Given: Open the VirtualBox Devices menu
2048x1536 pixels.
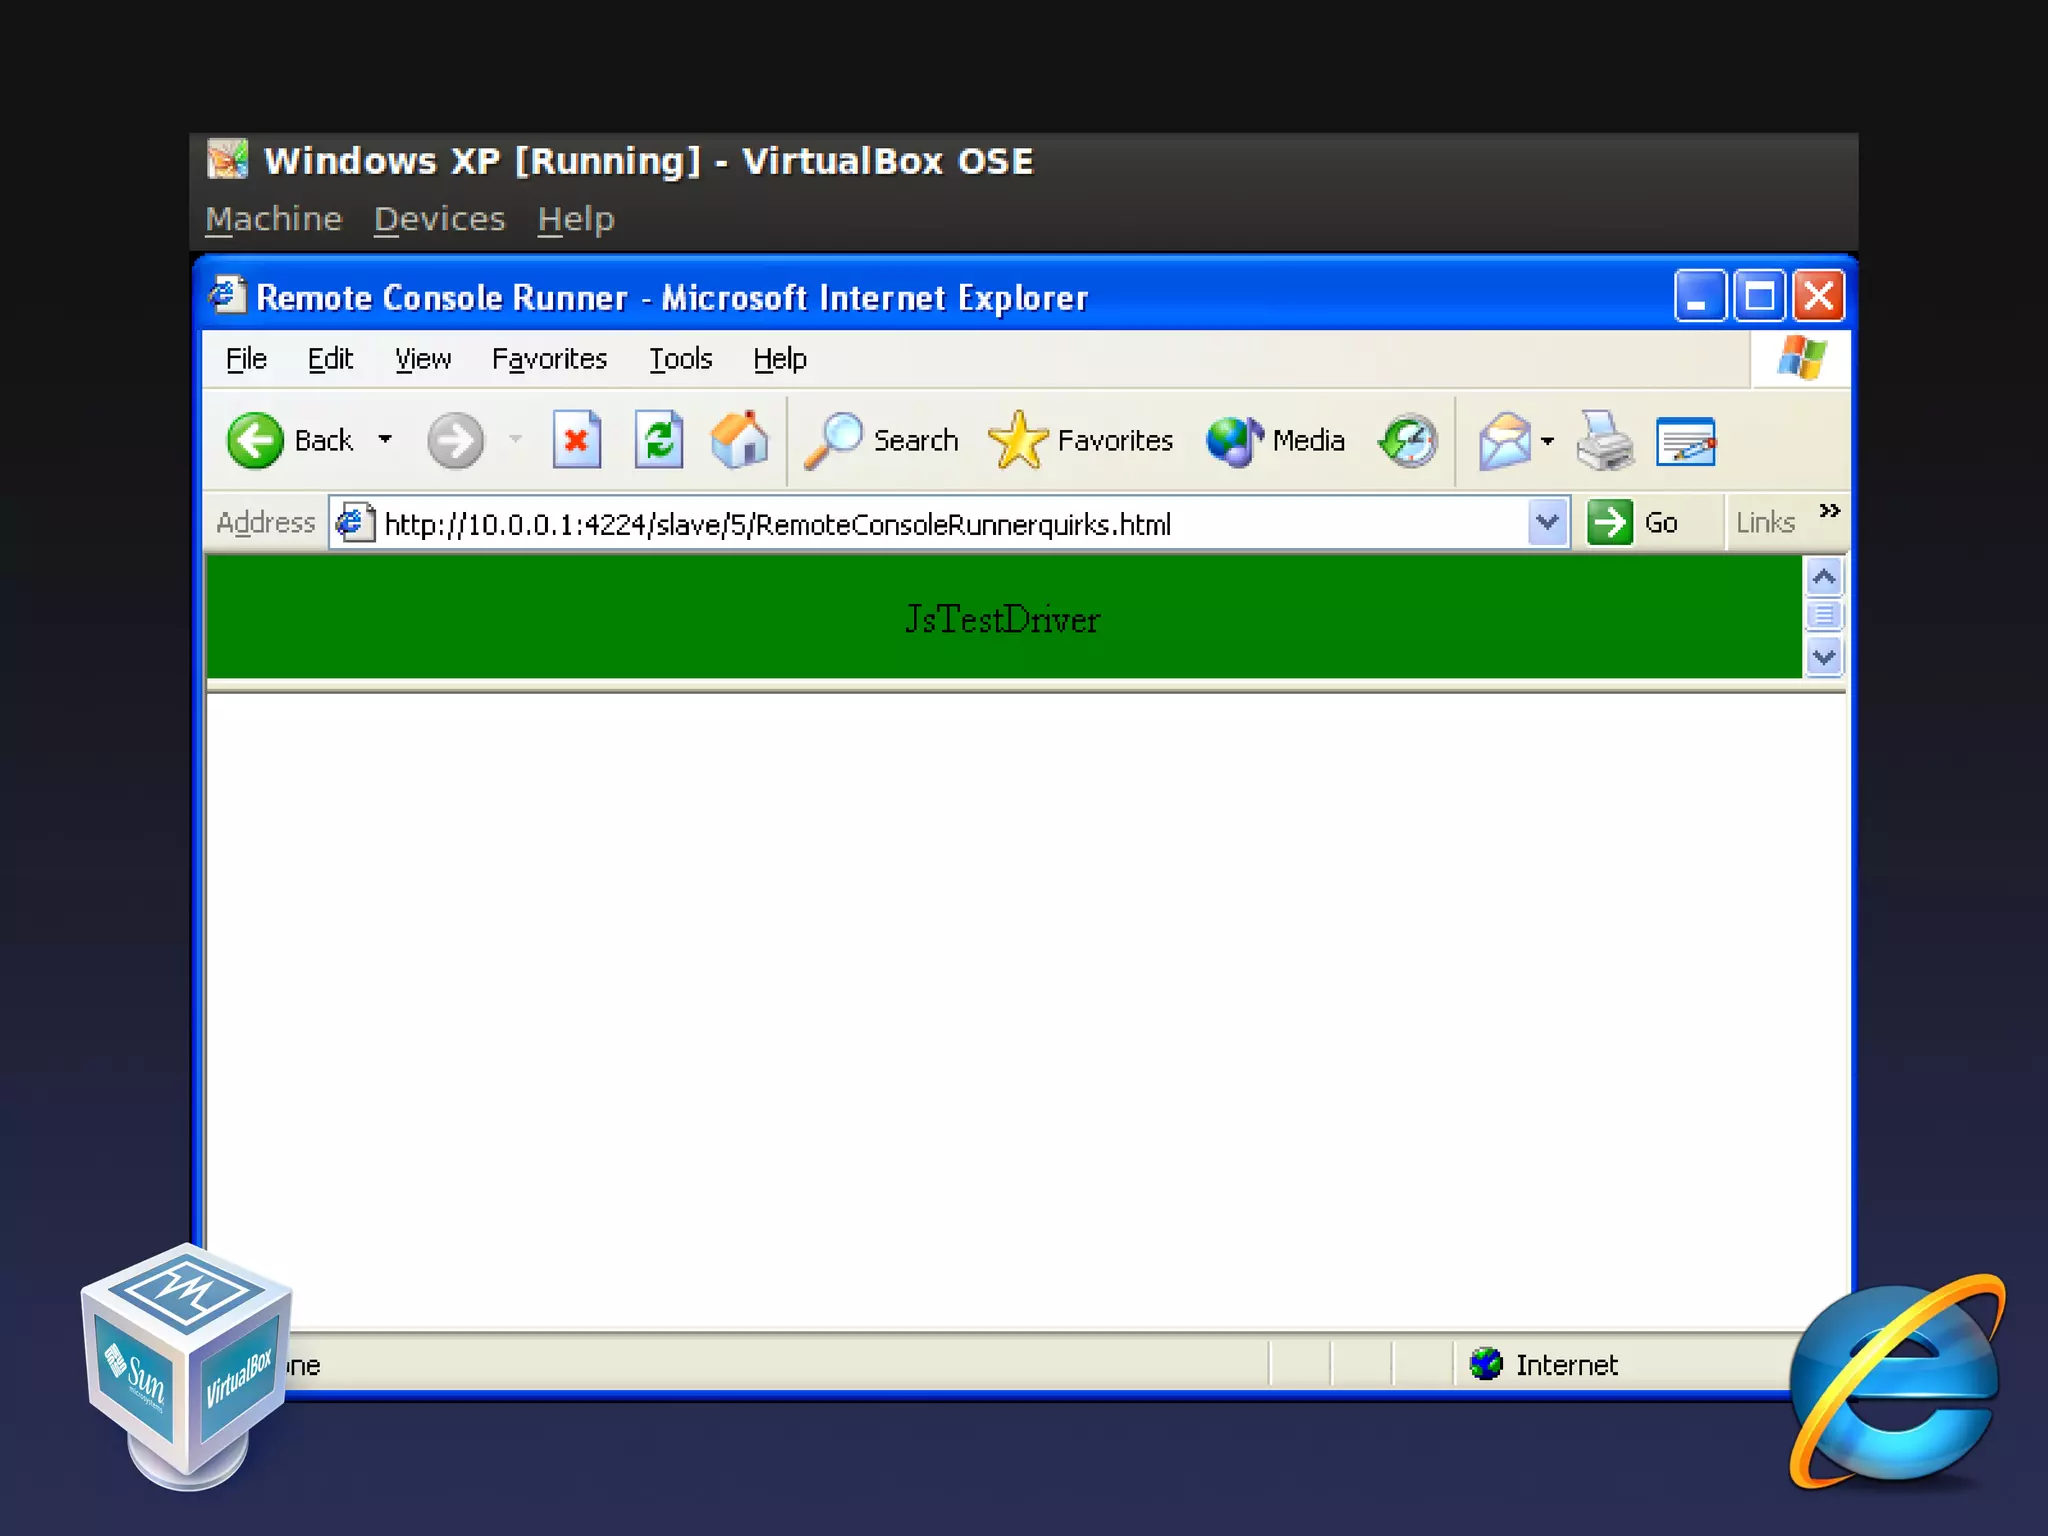Looking at the screenshot, I should pos(439,219).
